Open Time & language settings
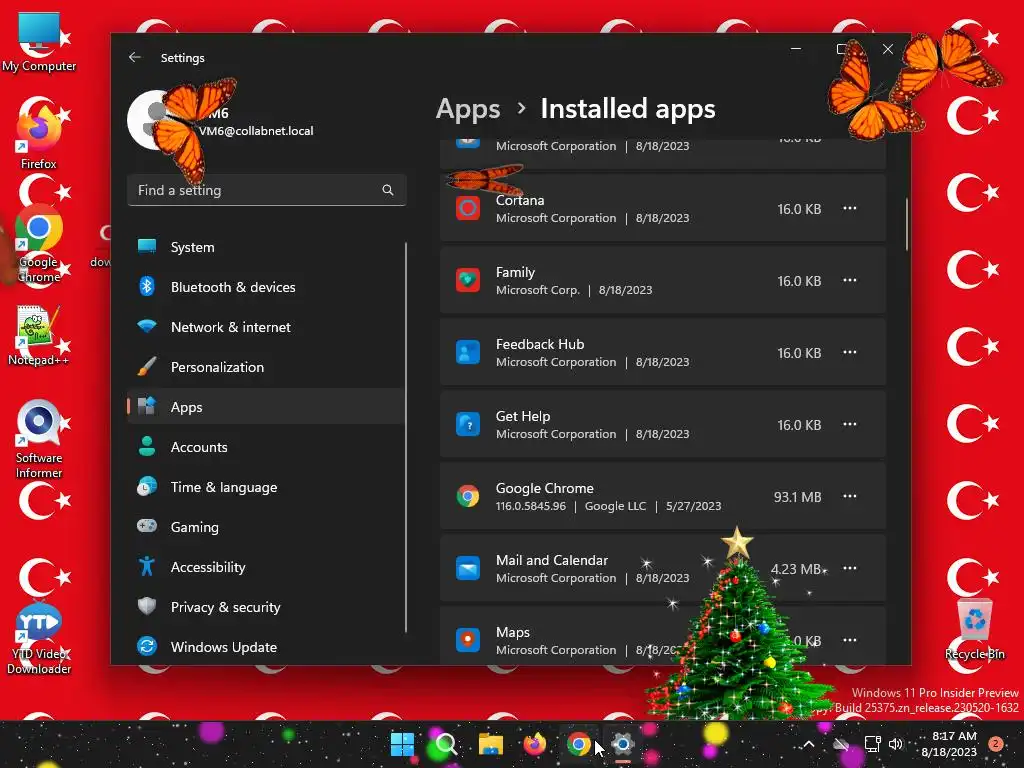Screen dimensions: 1024x768 [266, 487]
